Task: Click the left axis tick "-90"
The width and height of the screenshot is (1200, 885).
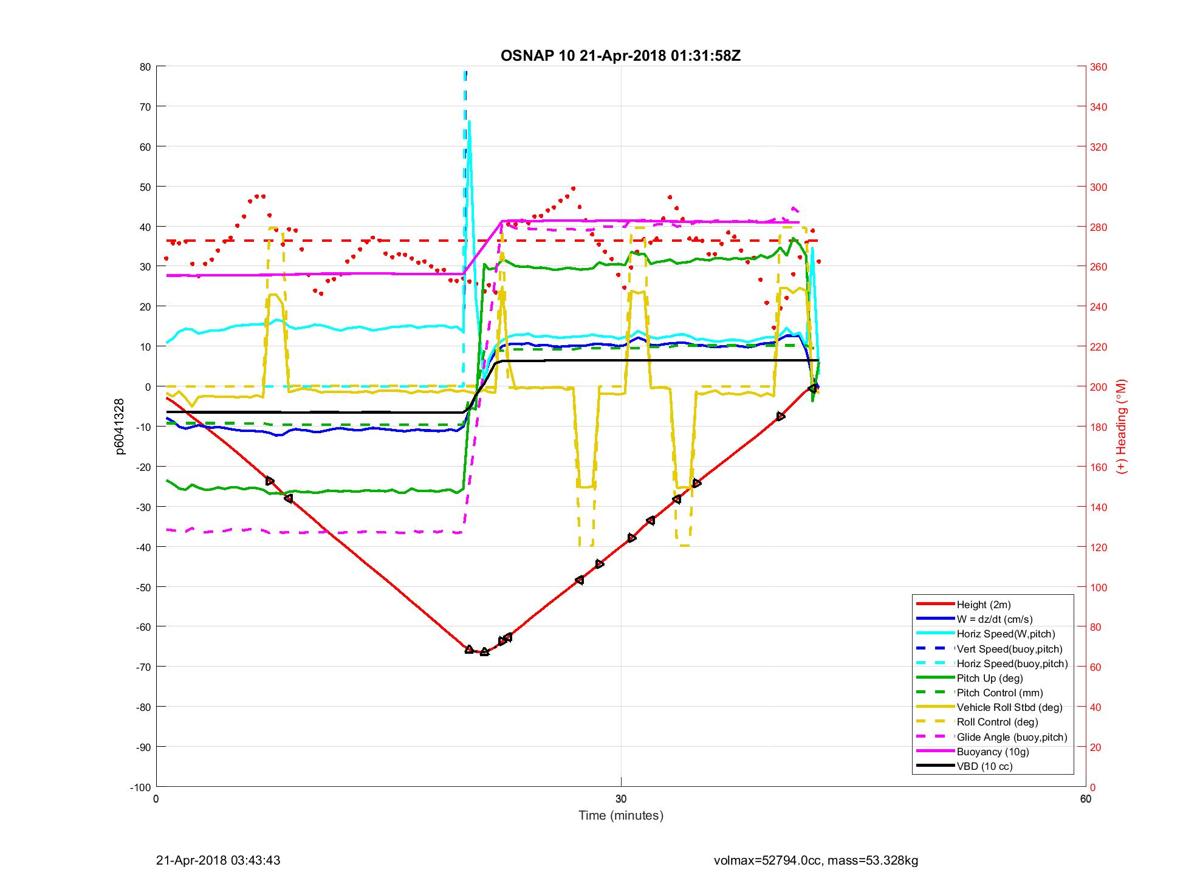Action: (142, 747)
